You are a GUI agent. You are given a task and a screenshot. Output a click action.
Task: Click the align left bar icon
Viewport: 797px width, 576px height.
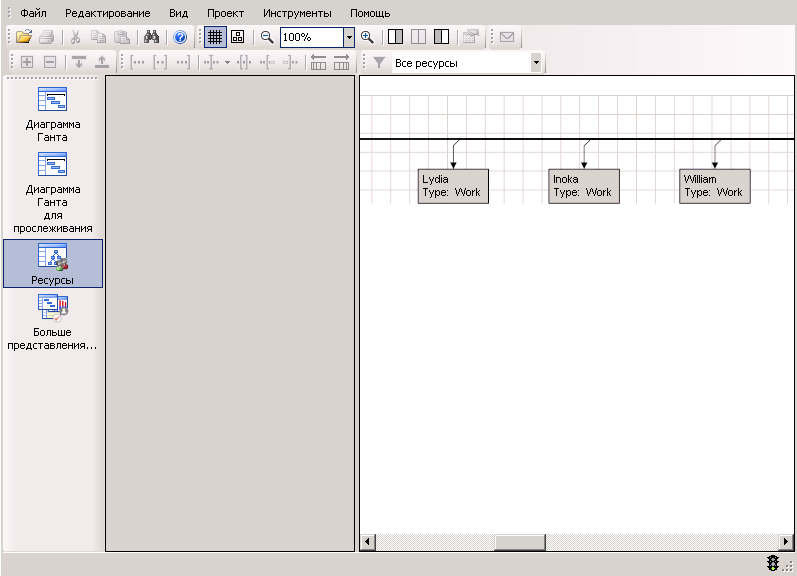coord(267,63)
